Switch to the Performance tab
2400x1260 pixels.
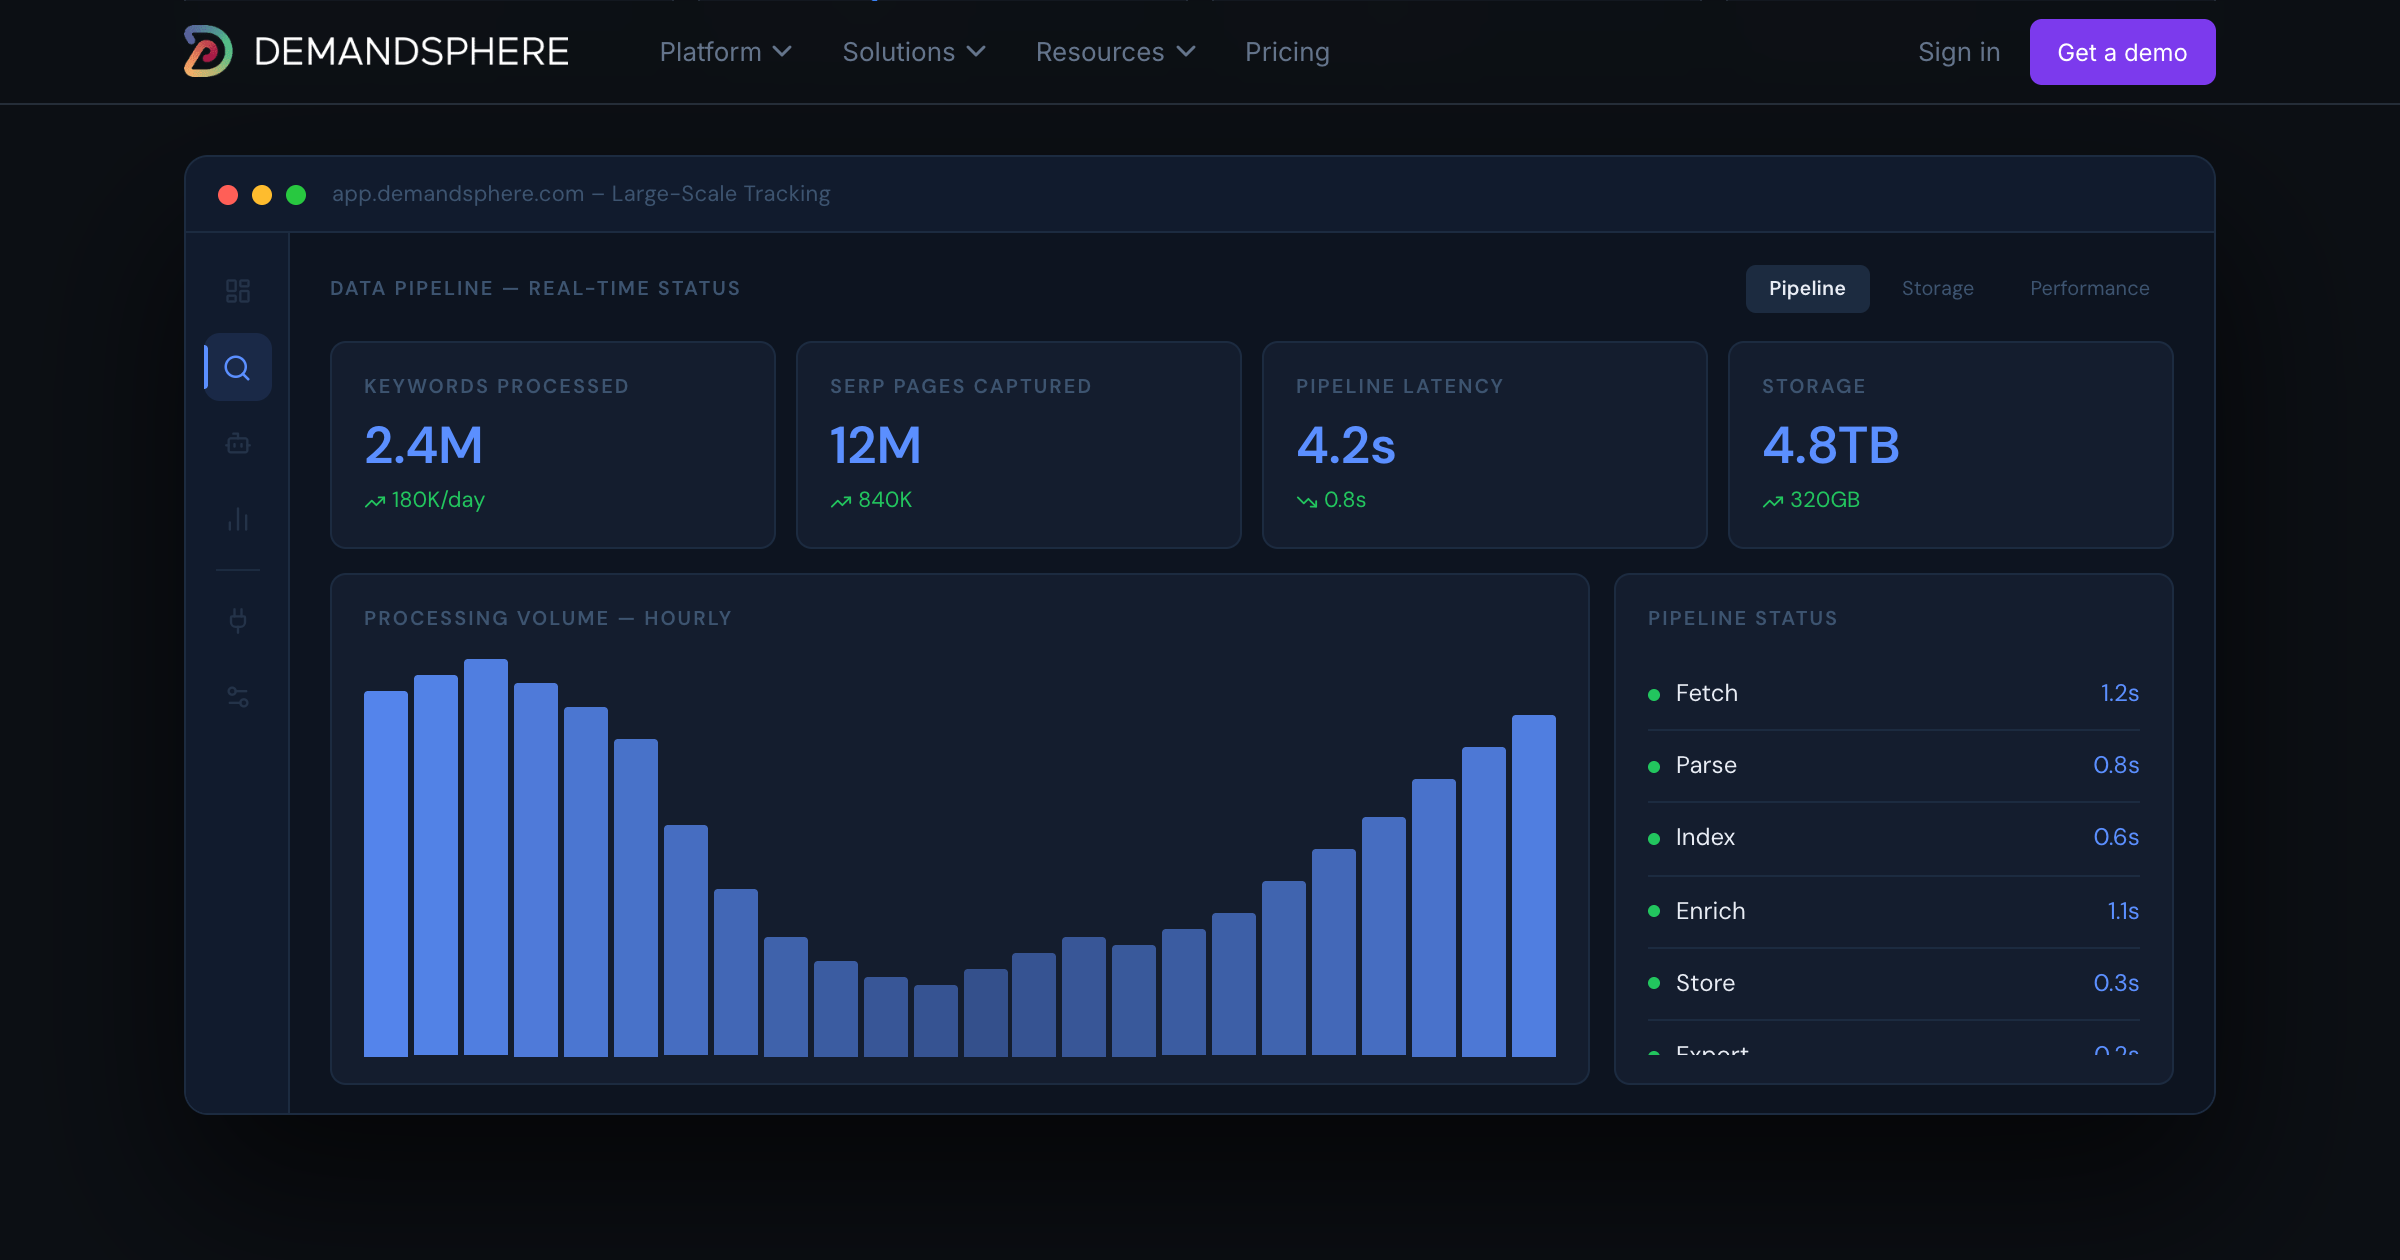click(2089, 288)
